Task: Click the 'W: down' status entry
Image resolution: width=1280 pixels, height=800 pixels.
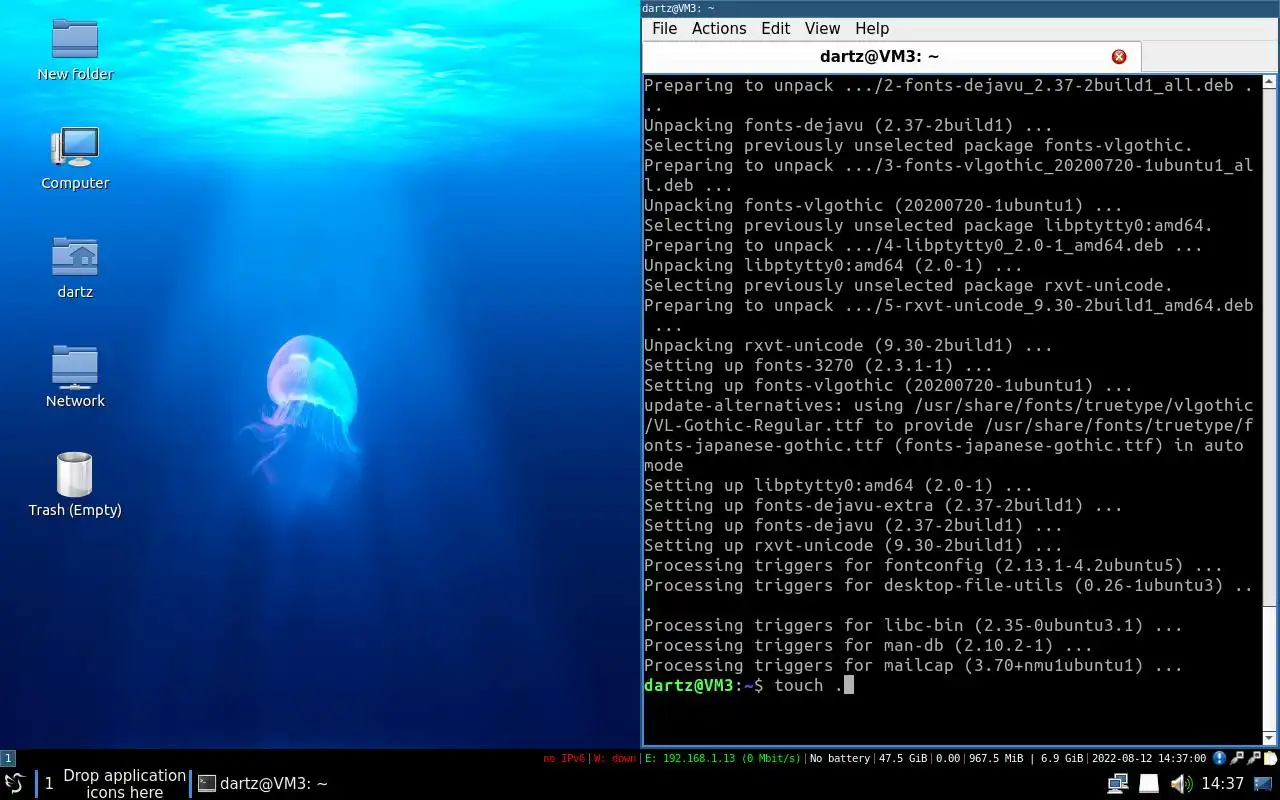Action: pos(614,758)
